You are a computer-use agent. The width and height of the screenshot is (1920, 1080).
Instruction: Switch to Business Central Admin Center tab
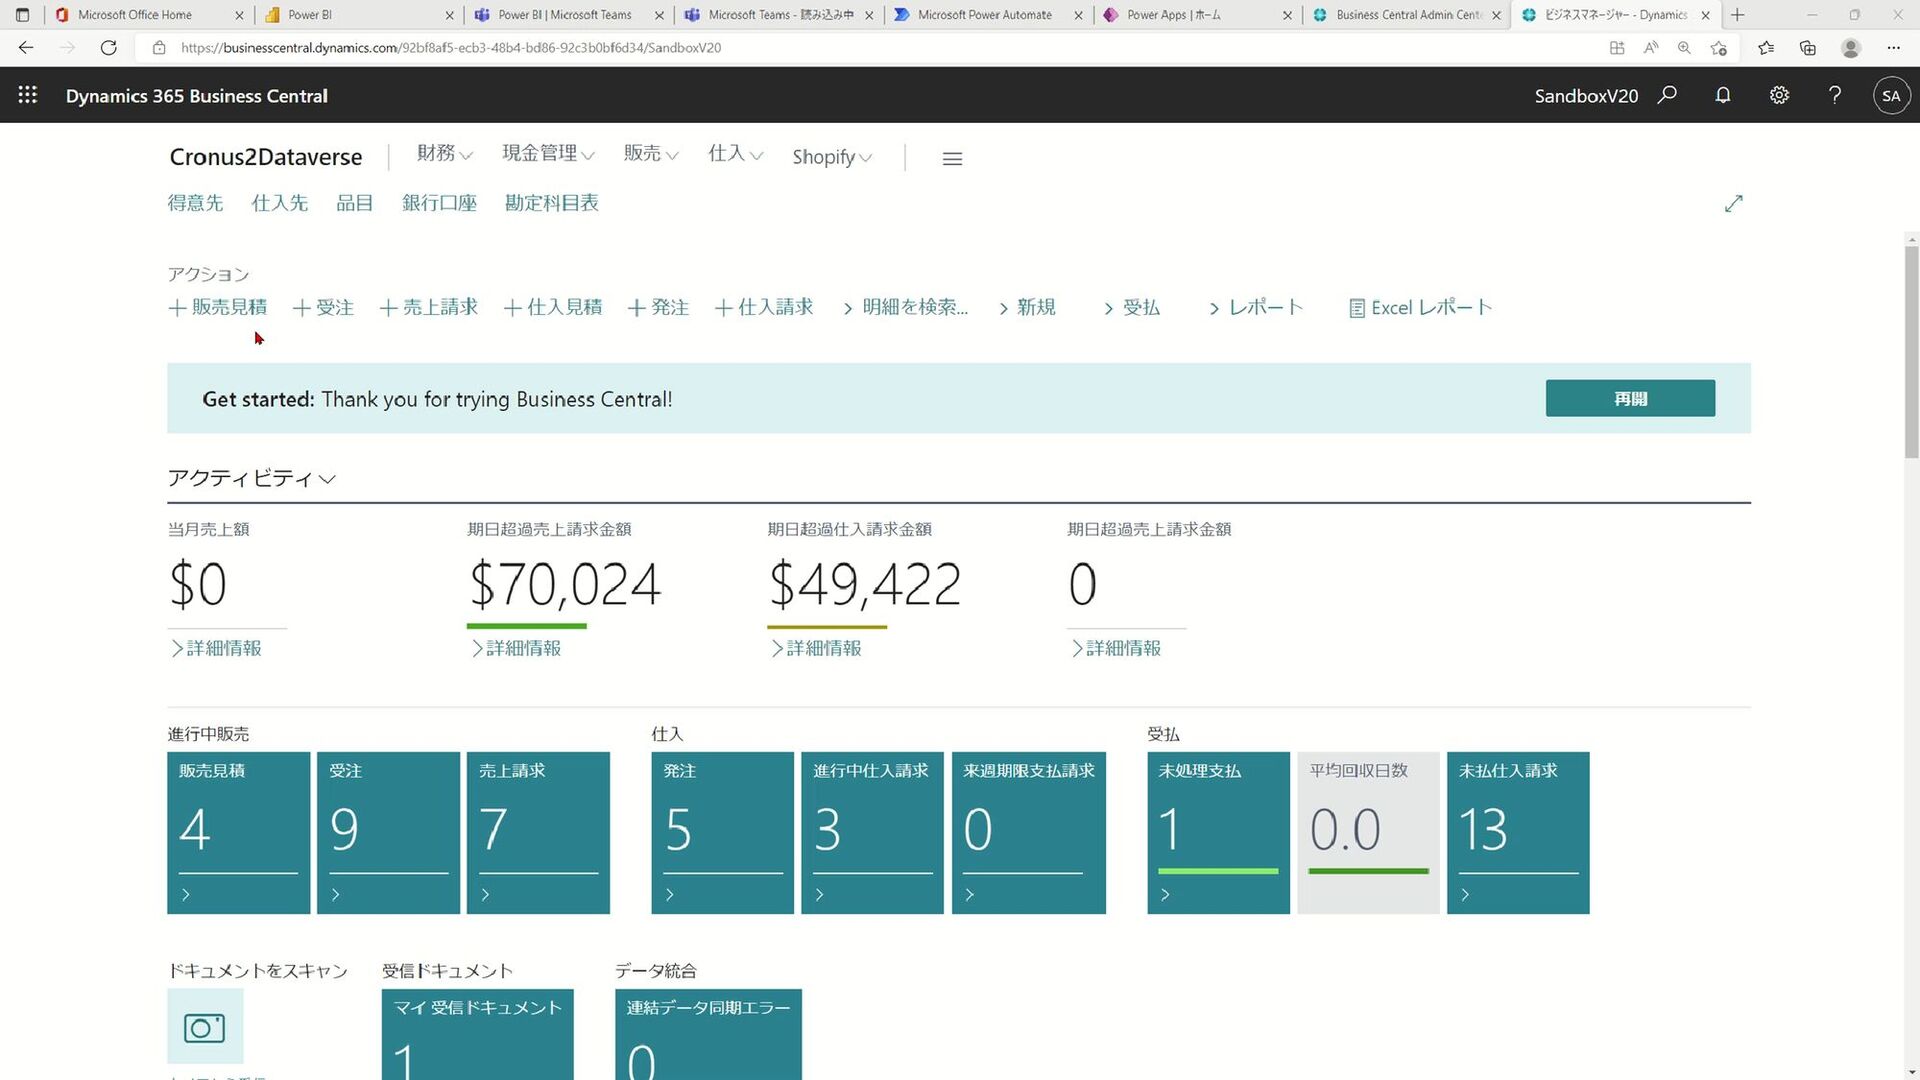pyautogui.click(x=1409, y=15)
